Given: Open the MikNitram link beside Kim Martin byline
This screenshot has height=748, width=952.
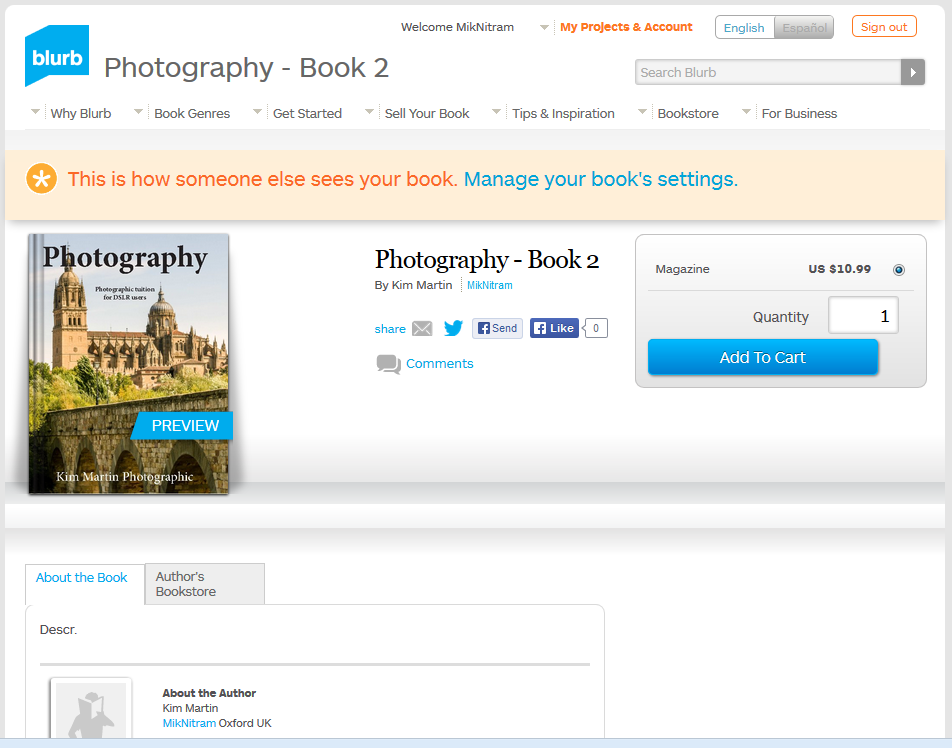Looking at the screenshot, I should [x=489, y=285].
